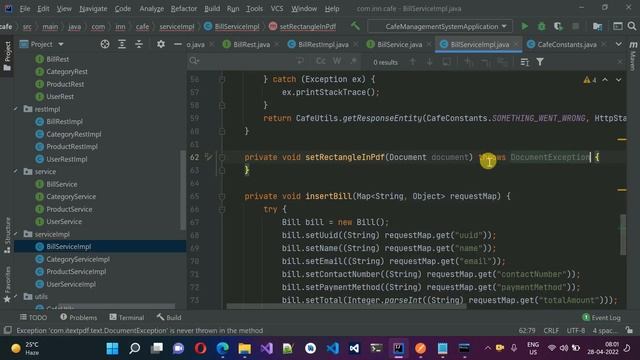Open the TODO tool window
The width and height of the screenshot is (640, 360).
coord(33,317)
